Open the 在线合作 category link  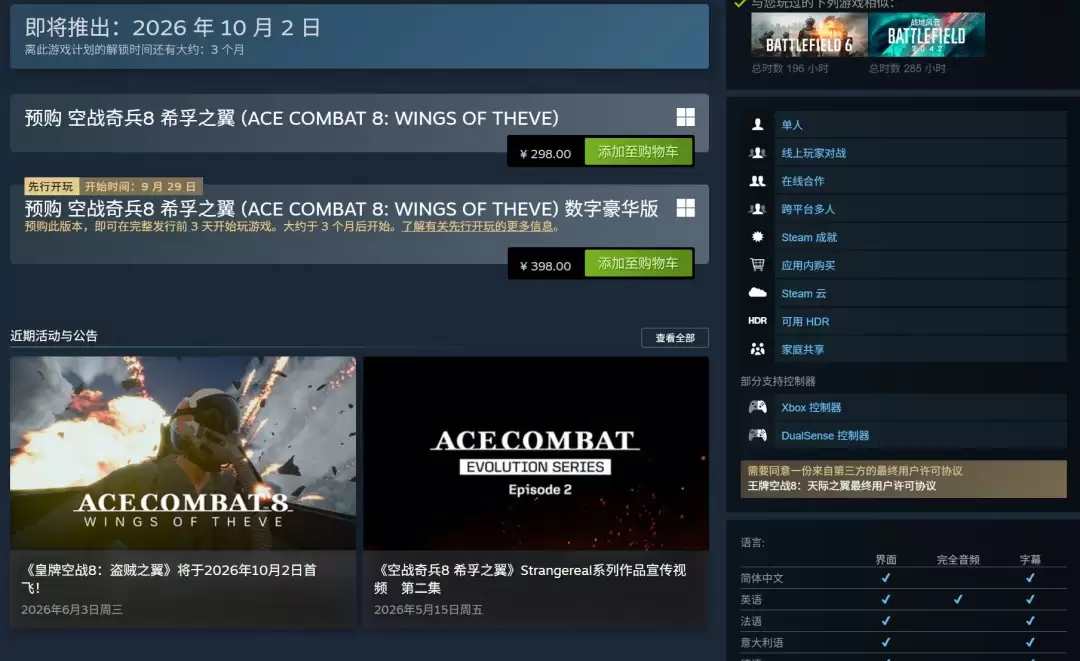tap(802, 181)
